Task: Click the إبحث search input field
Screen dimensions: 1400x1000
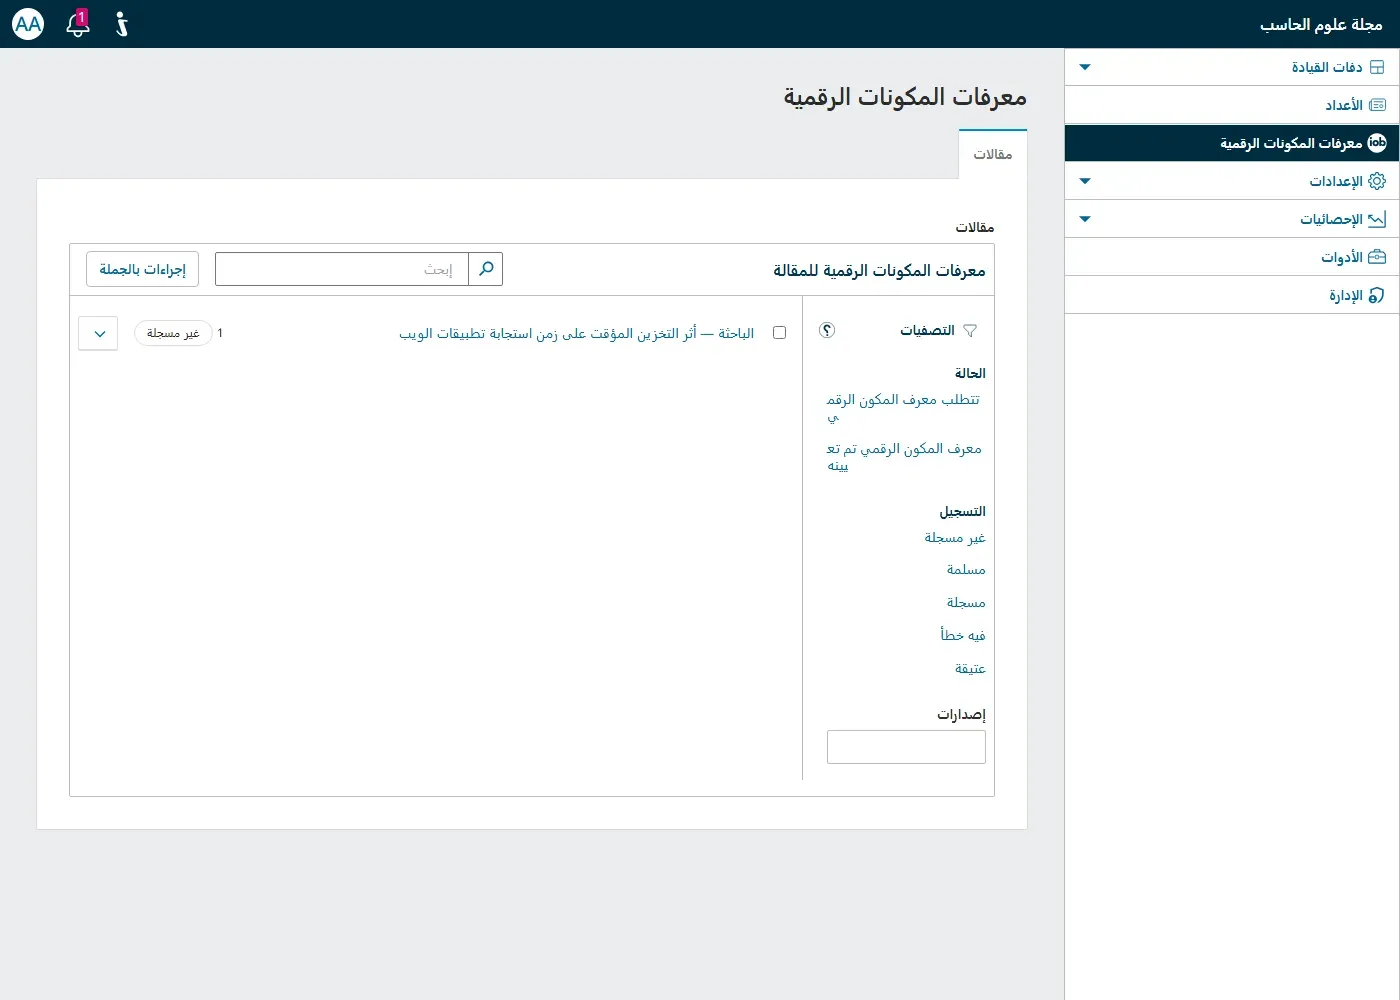Action: (342, 269)
